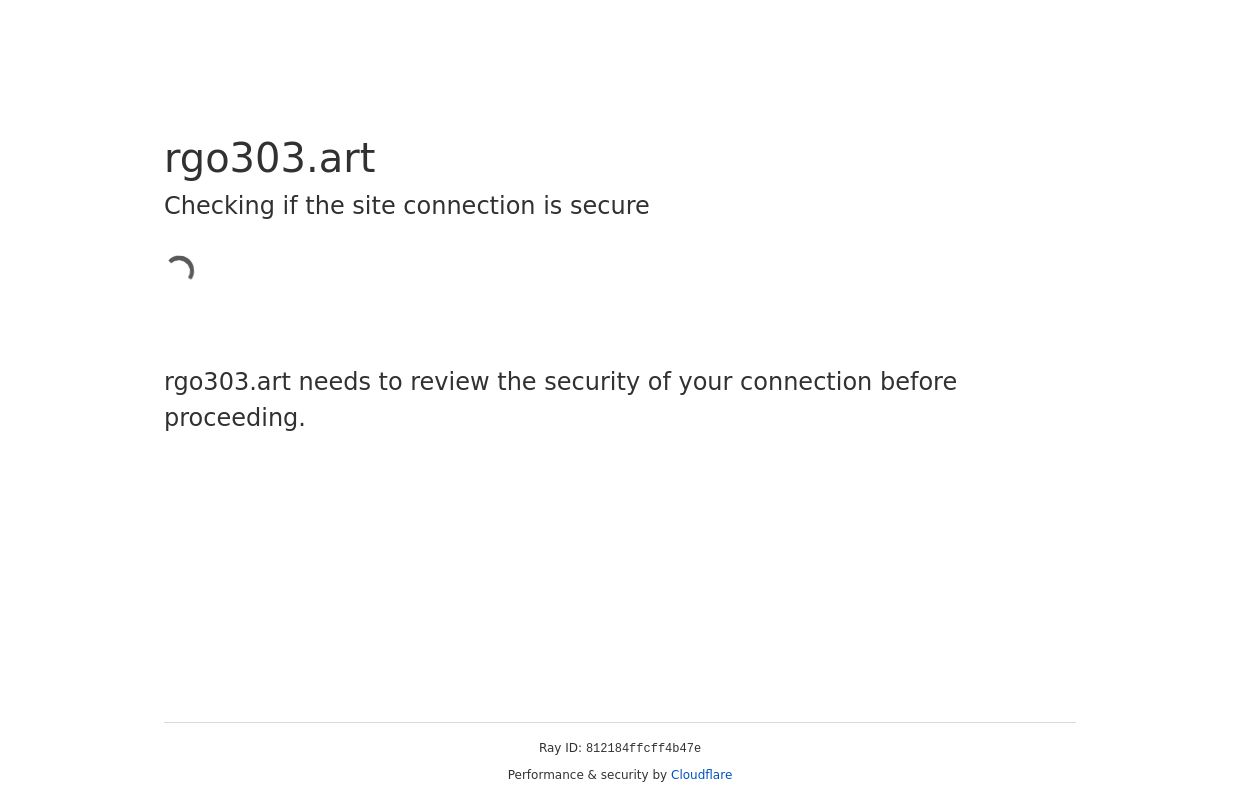Click the word "connection" in the main paragraph

point(805,382)
